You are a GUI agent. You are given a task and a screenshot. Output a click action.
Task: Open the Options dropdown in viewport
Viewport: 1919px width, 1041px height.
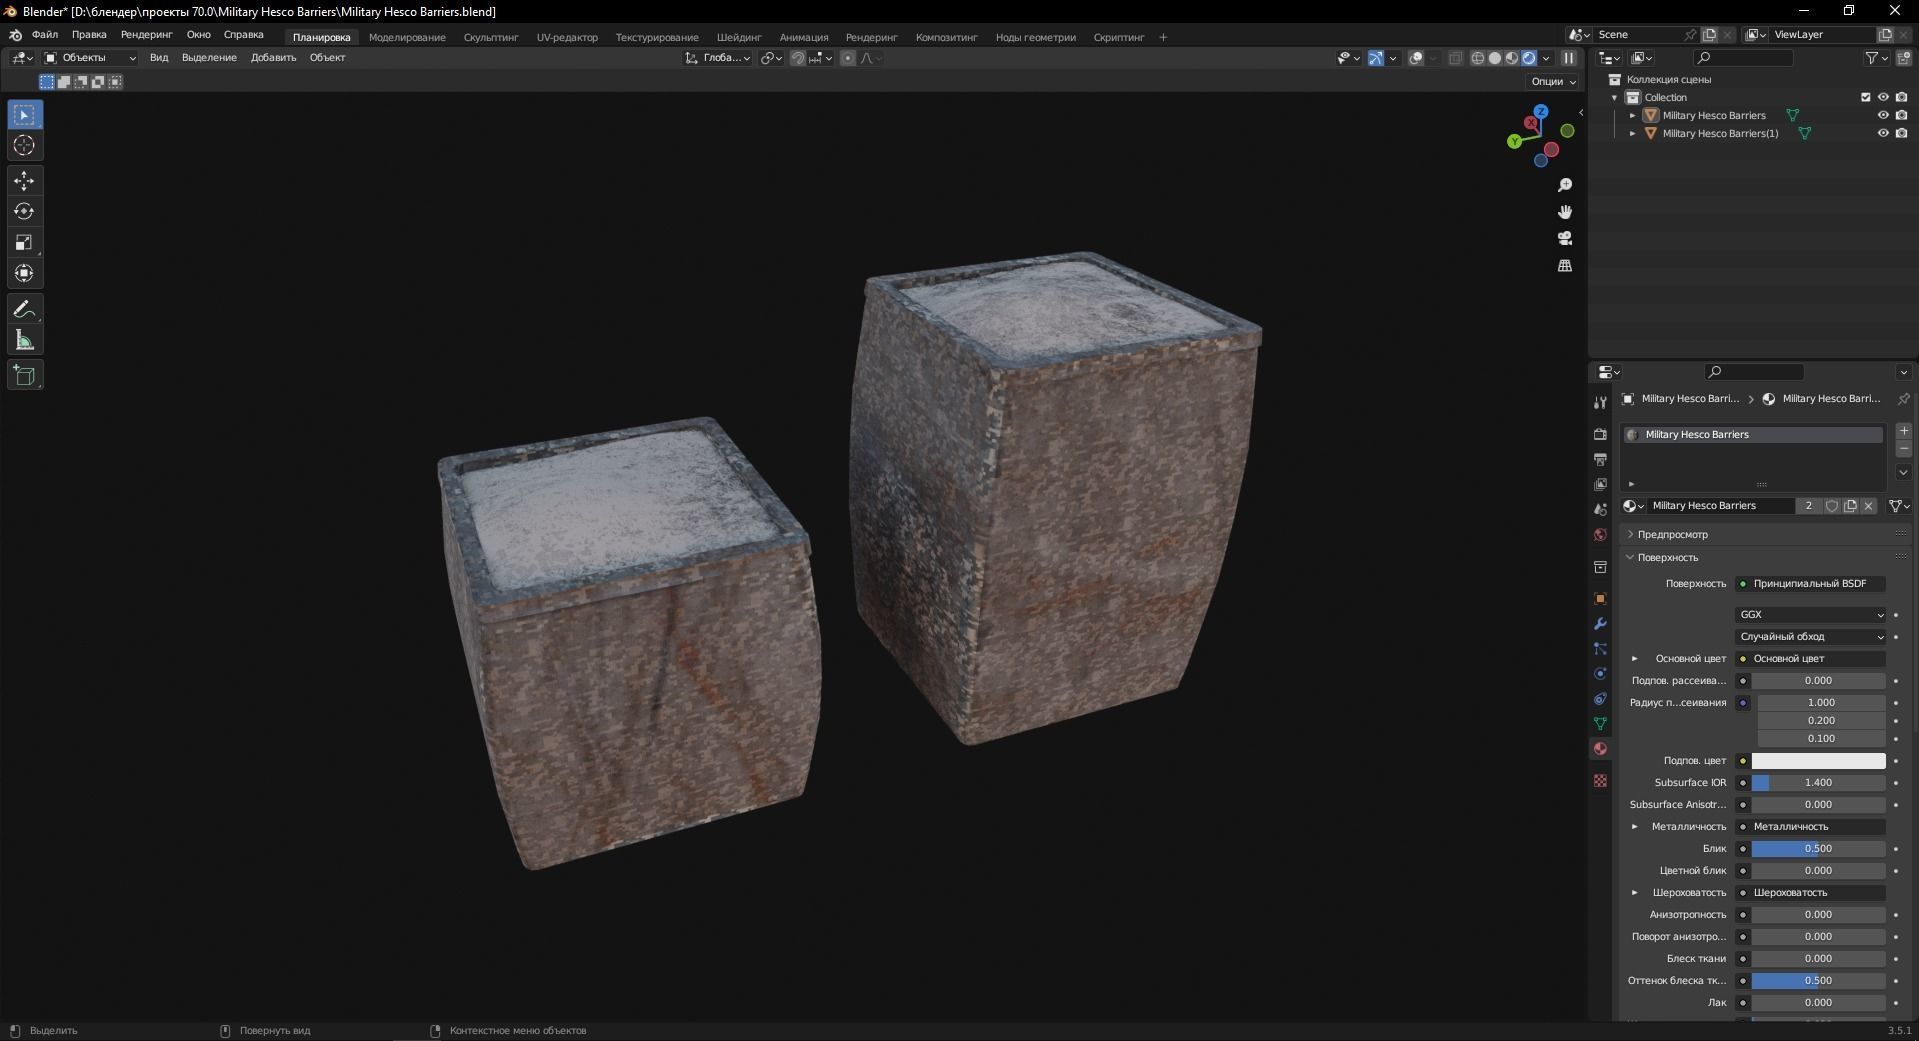click(1554, 82)
